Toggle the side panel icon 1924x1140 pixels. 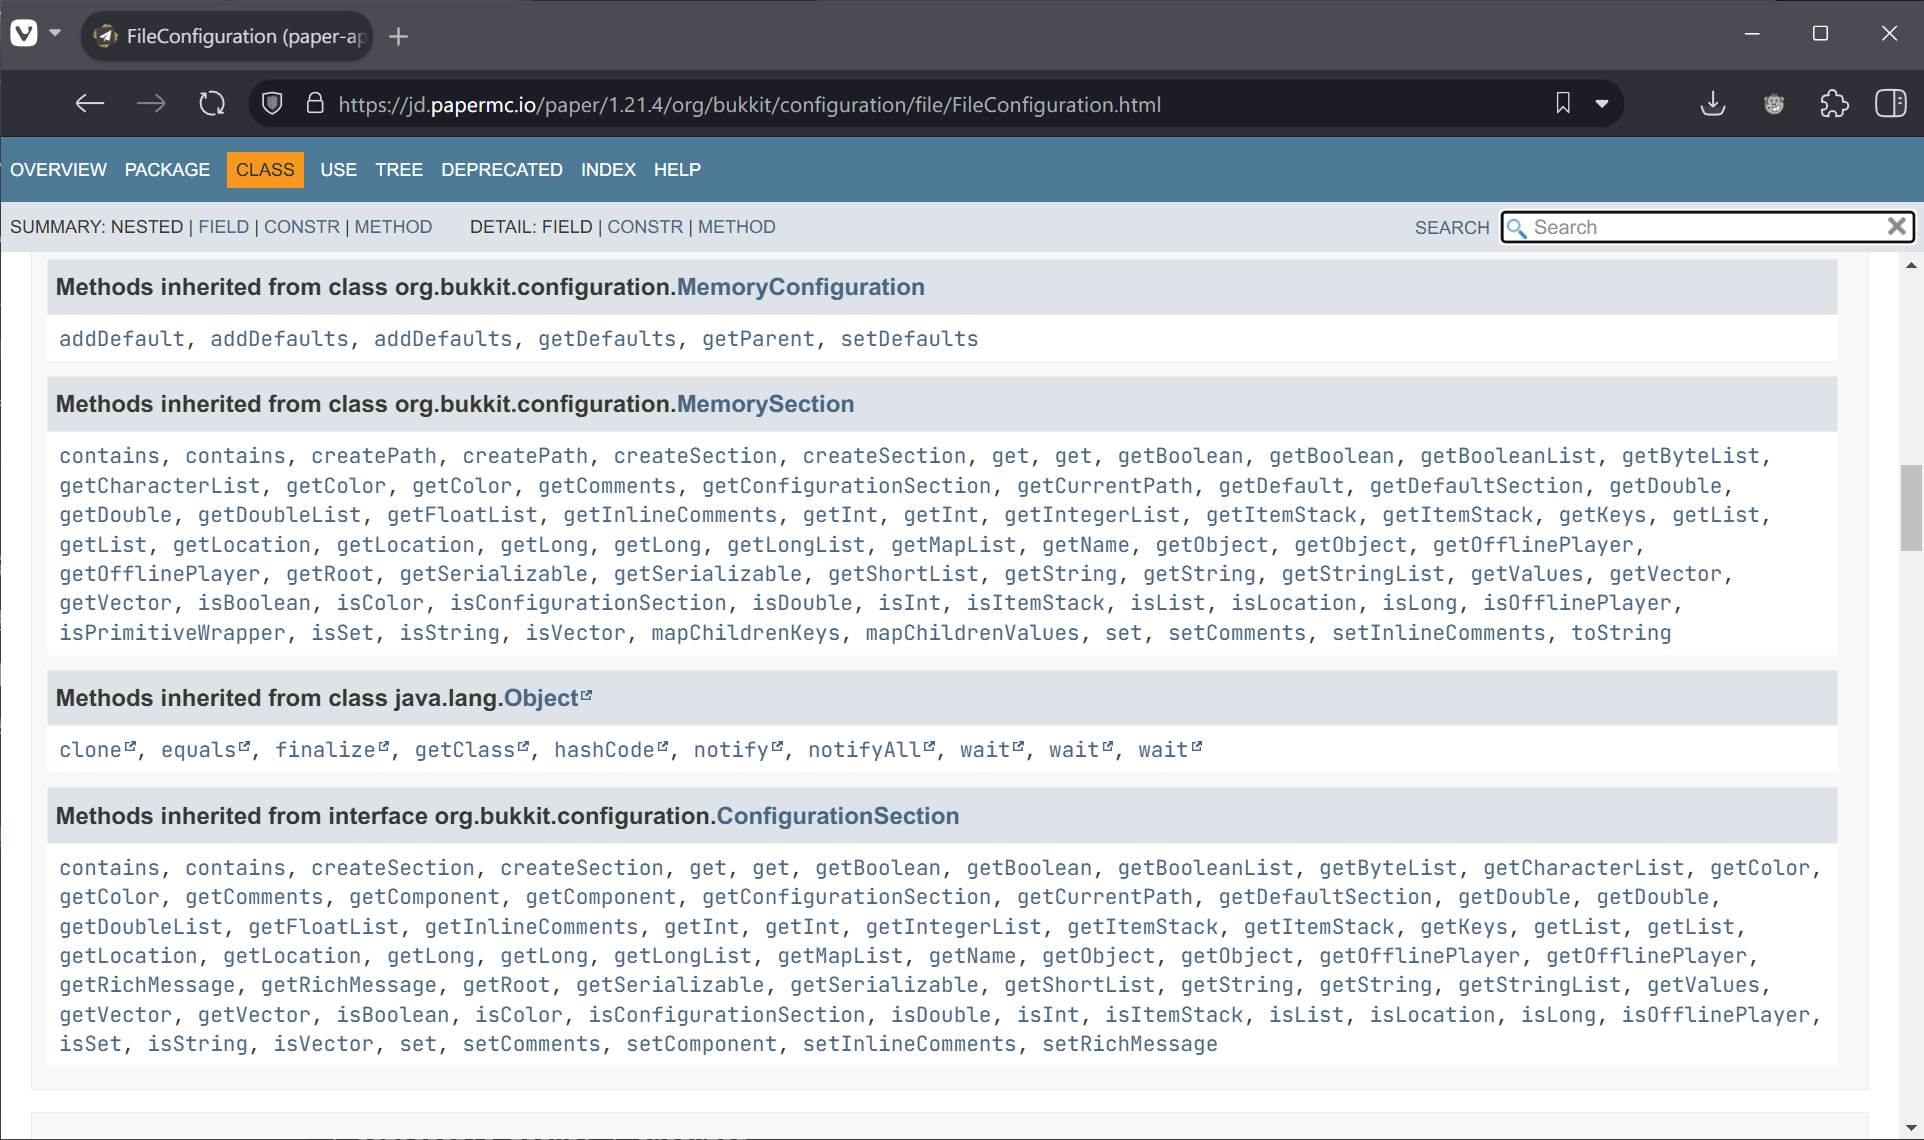pos(1890,104)
